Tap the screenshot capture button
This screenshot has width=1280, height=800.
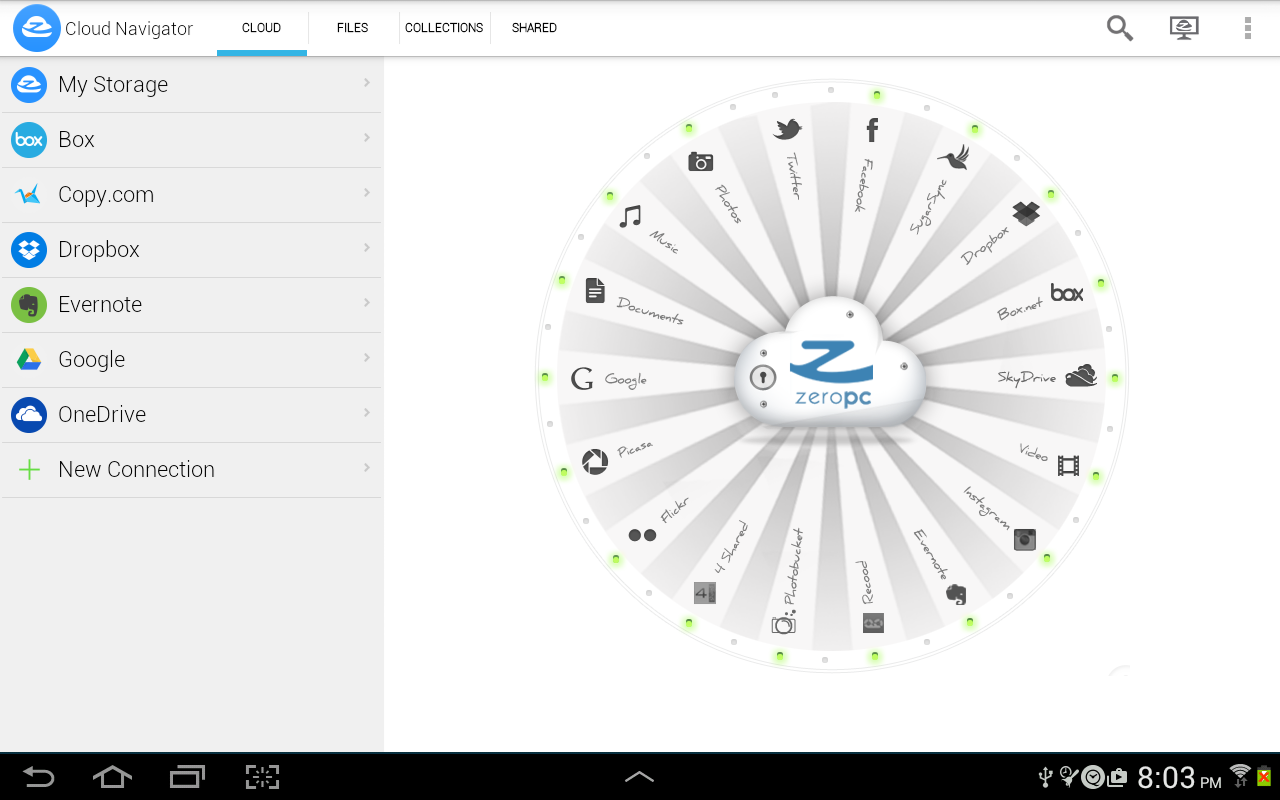(x=262, y=777)
